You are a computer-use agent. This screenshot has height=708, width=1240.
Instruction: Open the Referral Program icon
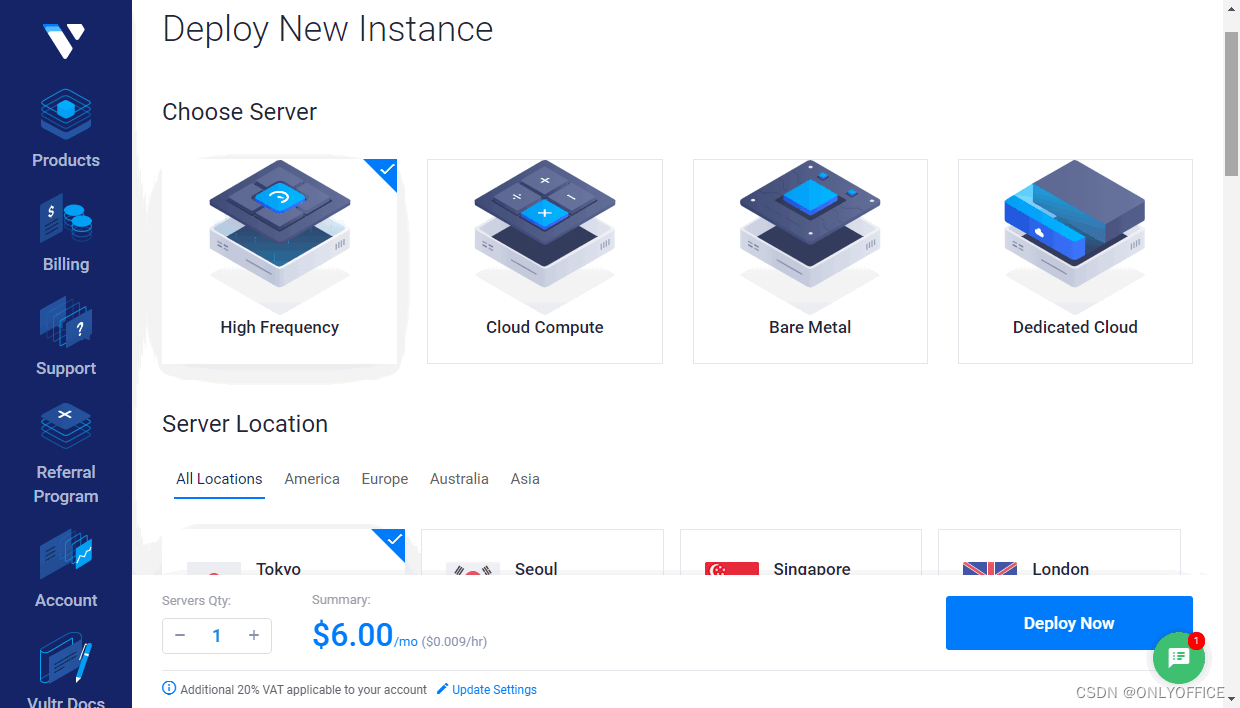coord(66,427)
